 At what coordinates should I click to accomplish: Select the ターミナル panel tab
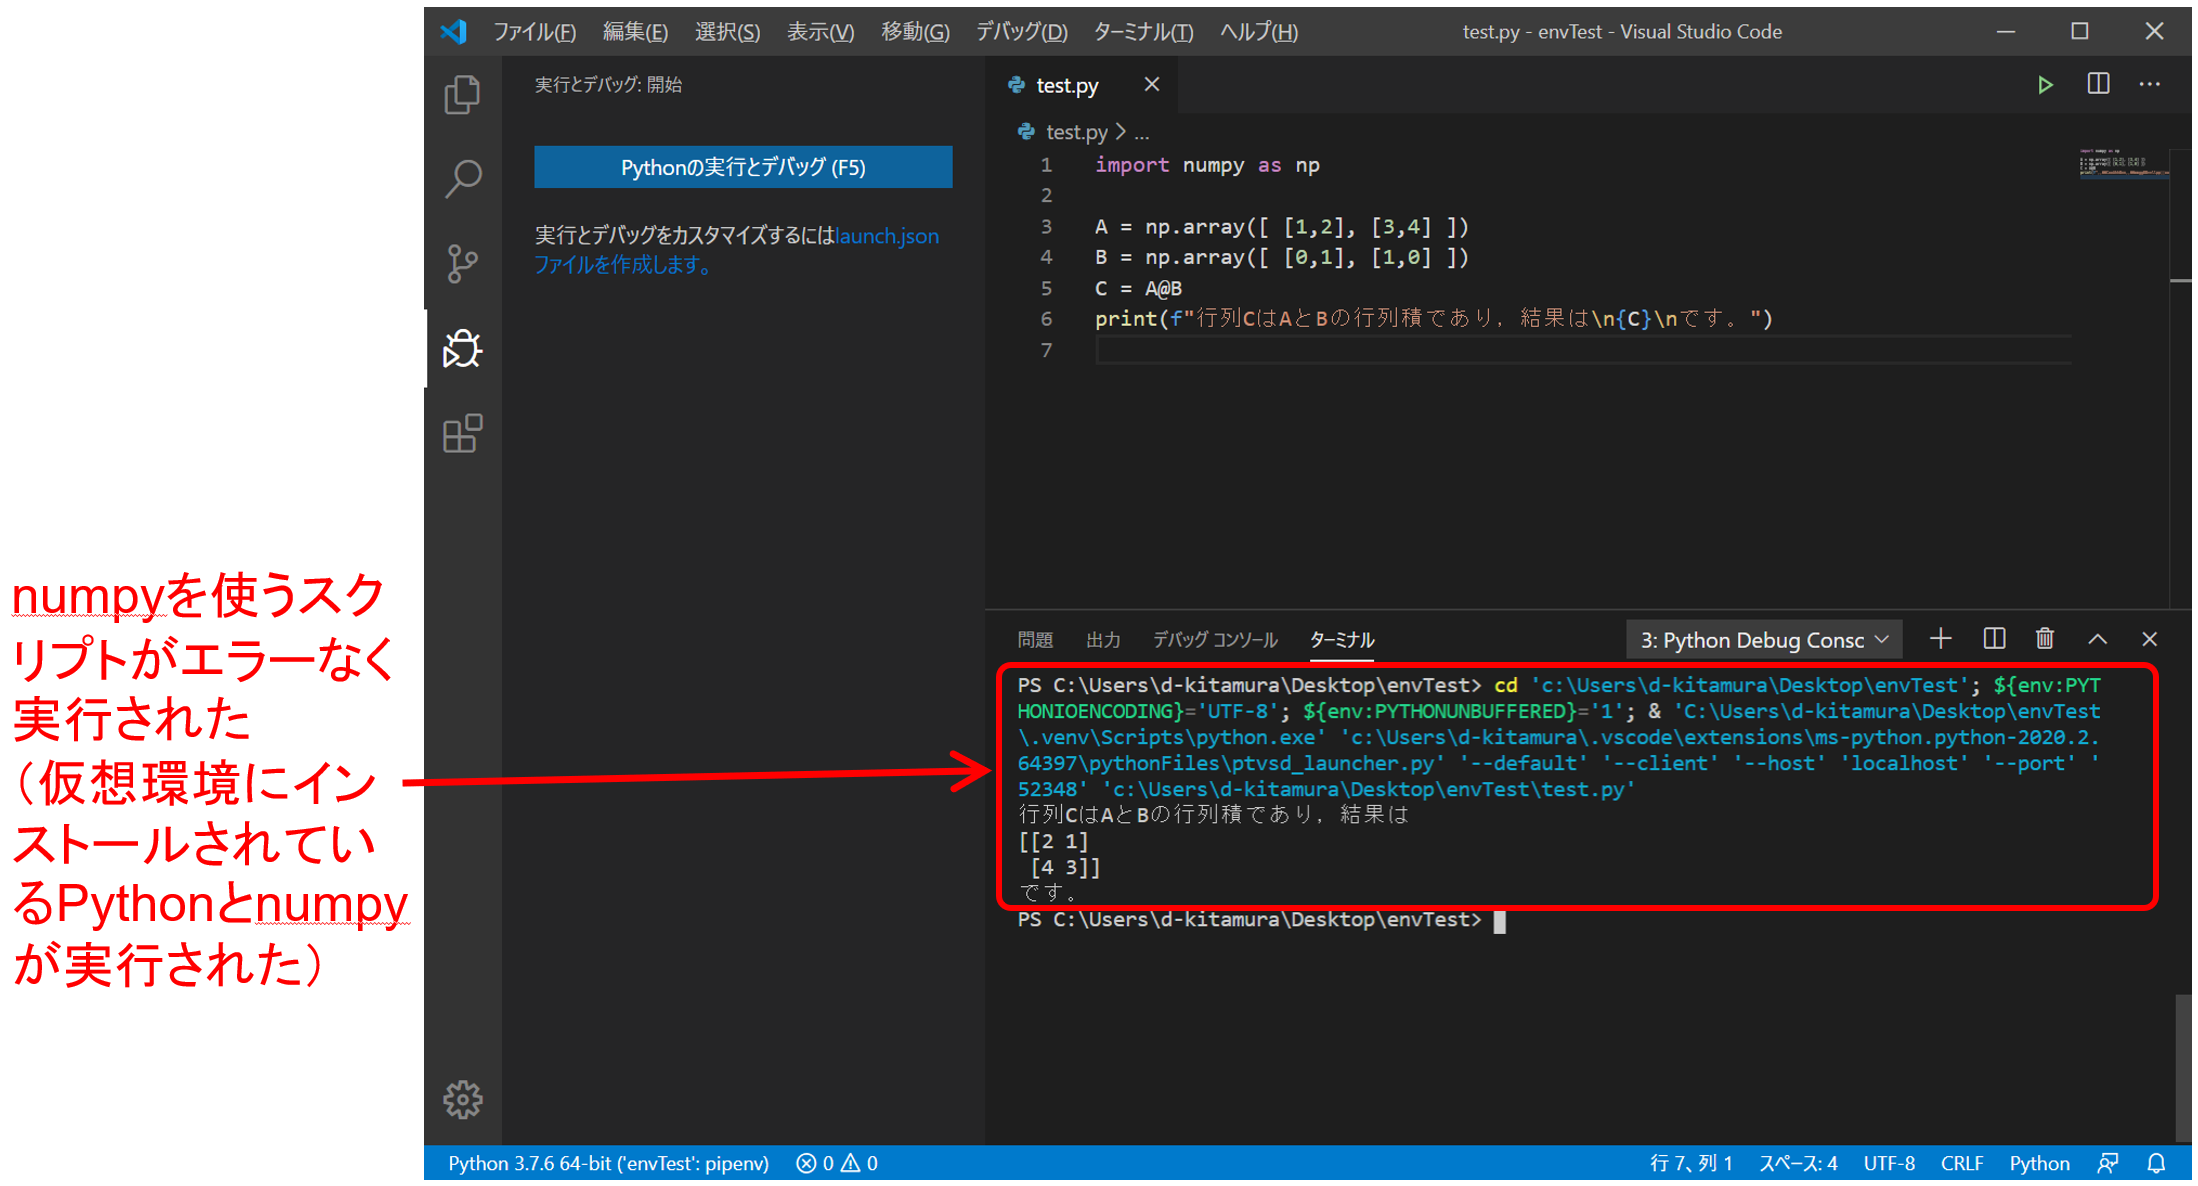click(1342, 640)
